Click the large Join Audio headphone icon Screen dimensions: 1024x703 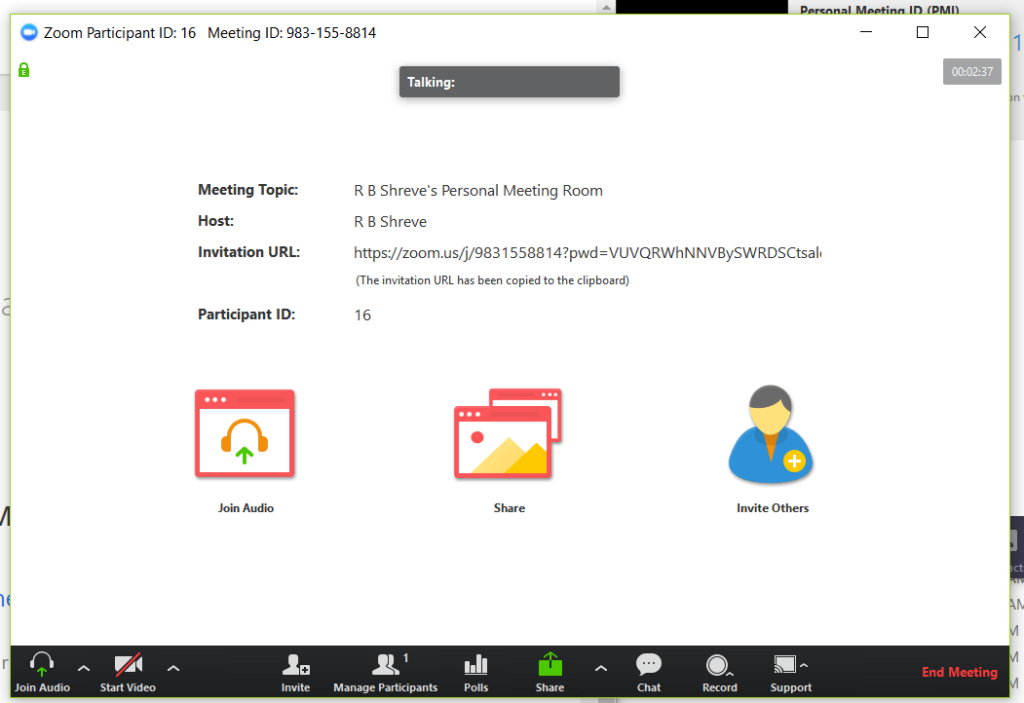[244, 433]
